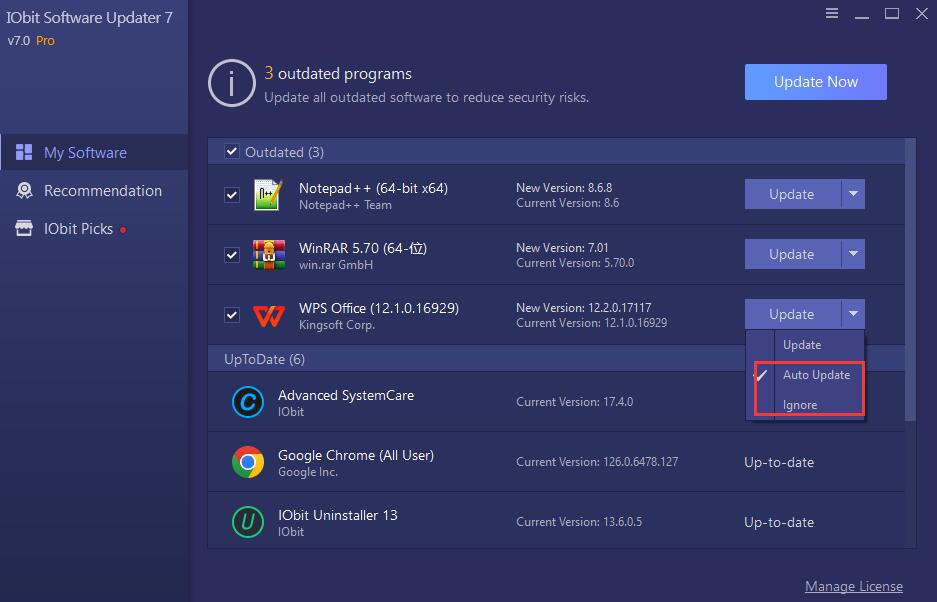Click the '3 outdated programs' heading
This screenshot has height=602, width=937.
(338, 74)
